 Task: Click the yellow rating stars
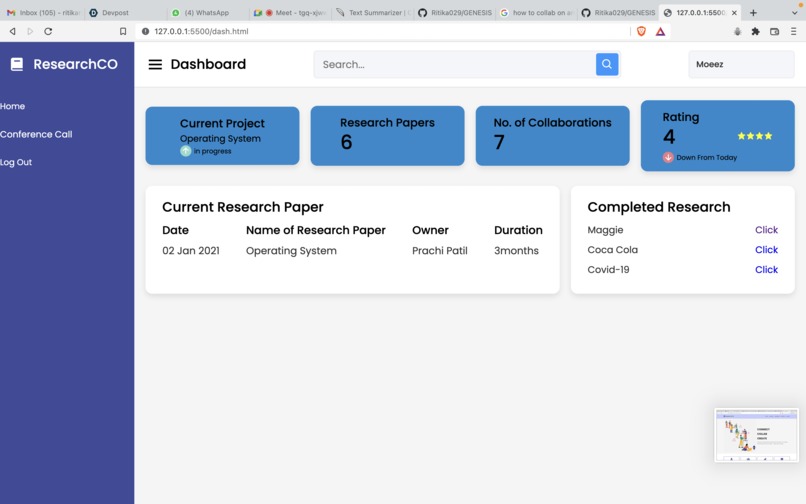click(755, 136)
